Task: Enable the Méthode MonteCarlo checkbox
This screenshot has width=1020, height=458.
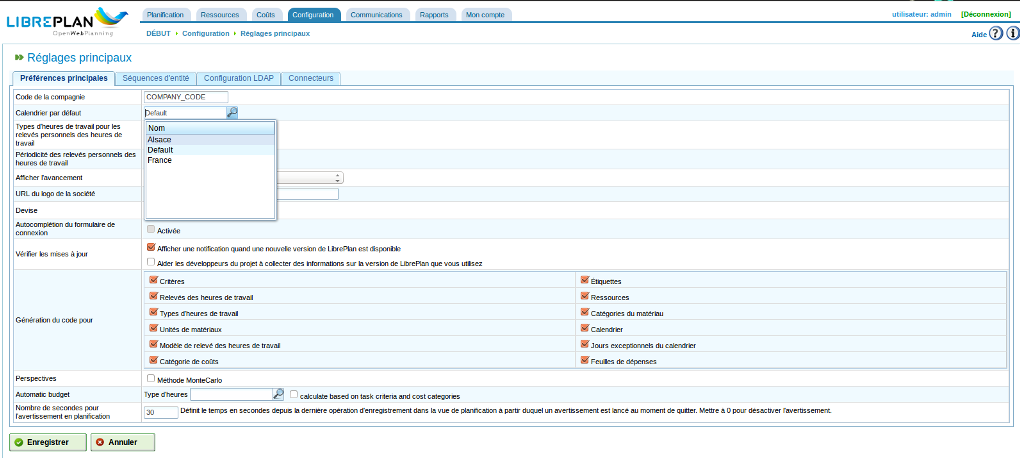Action: [151, 379]
